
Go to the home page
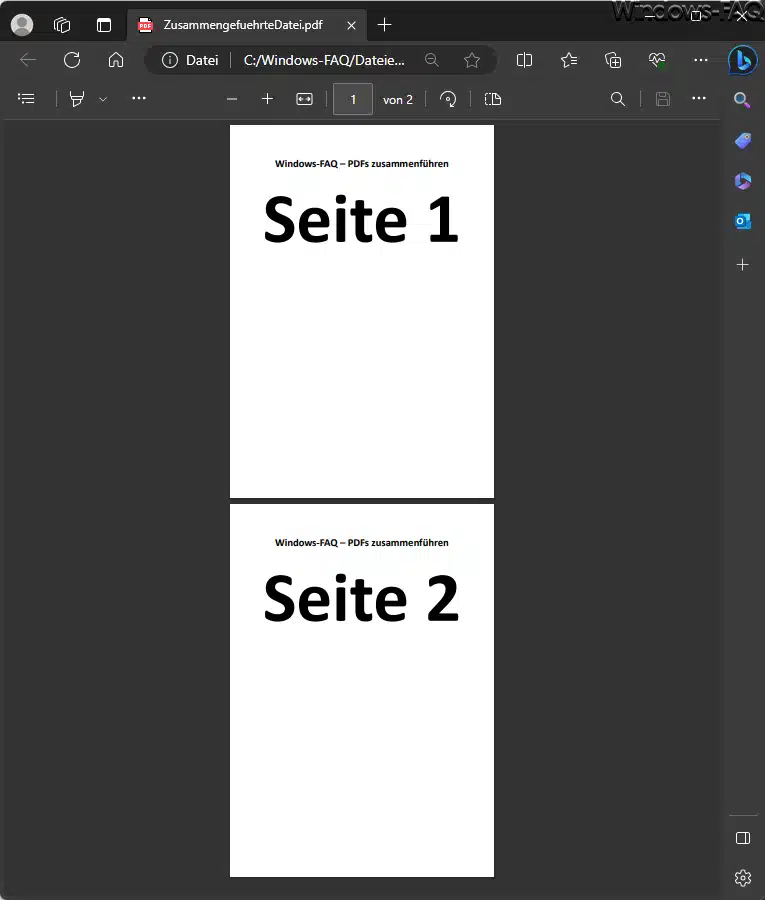pos(116,60)
